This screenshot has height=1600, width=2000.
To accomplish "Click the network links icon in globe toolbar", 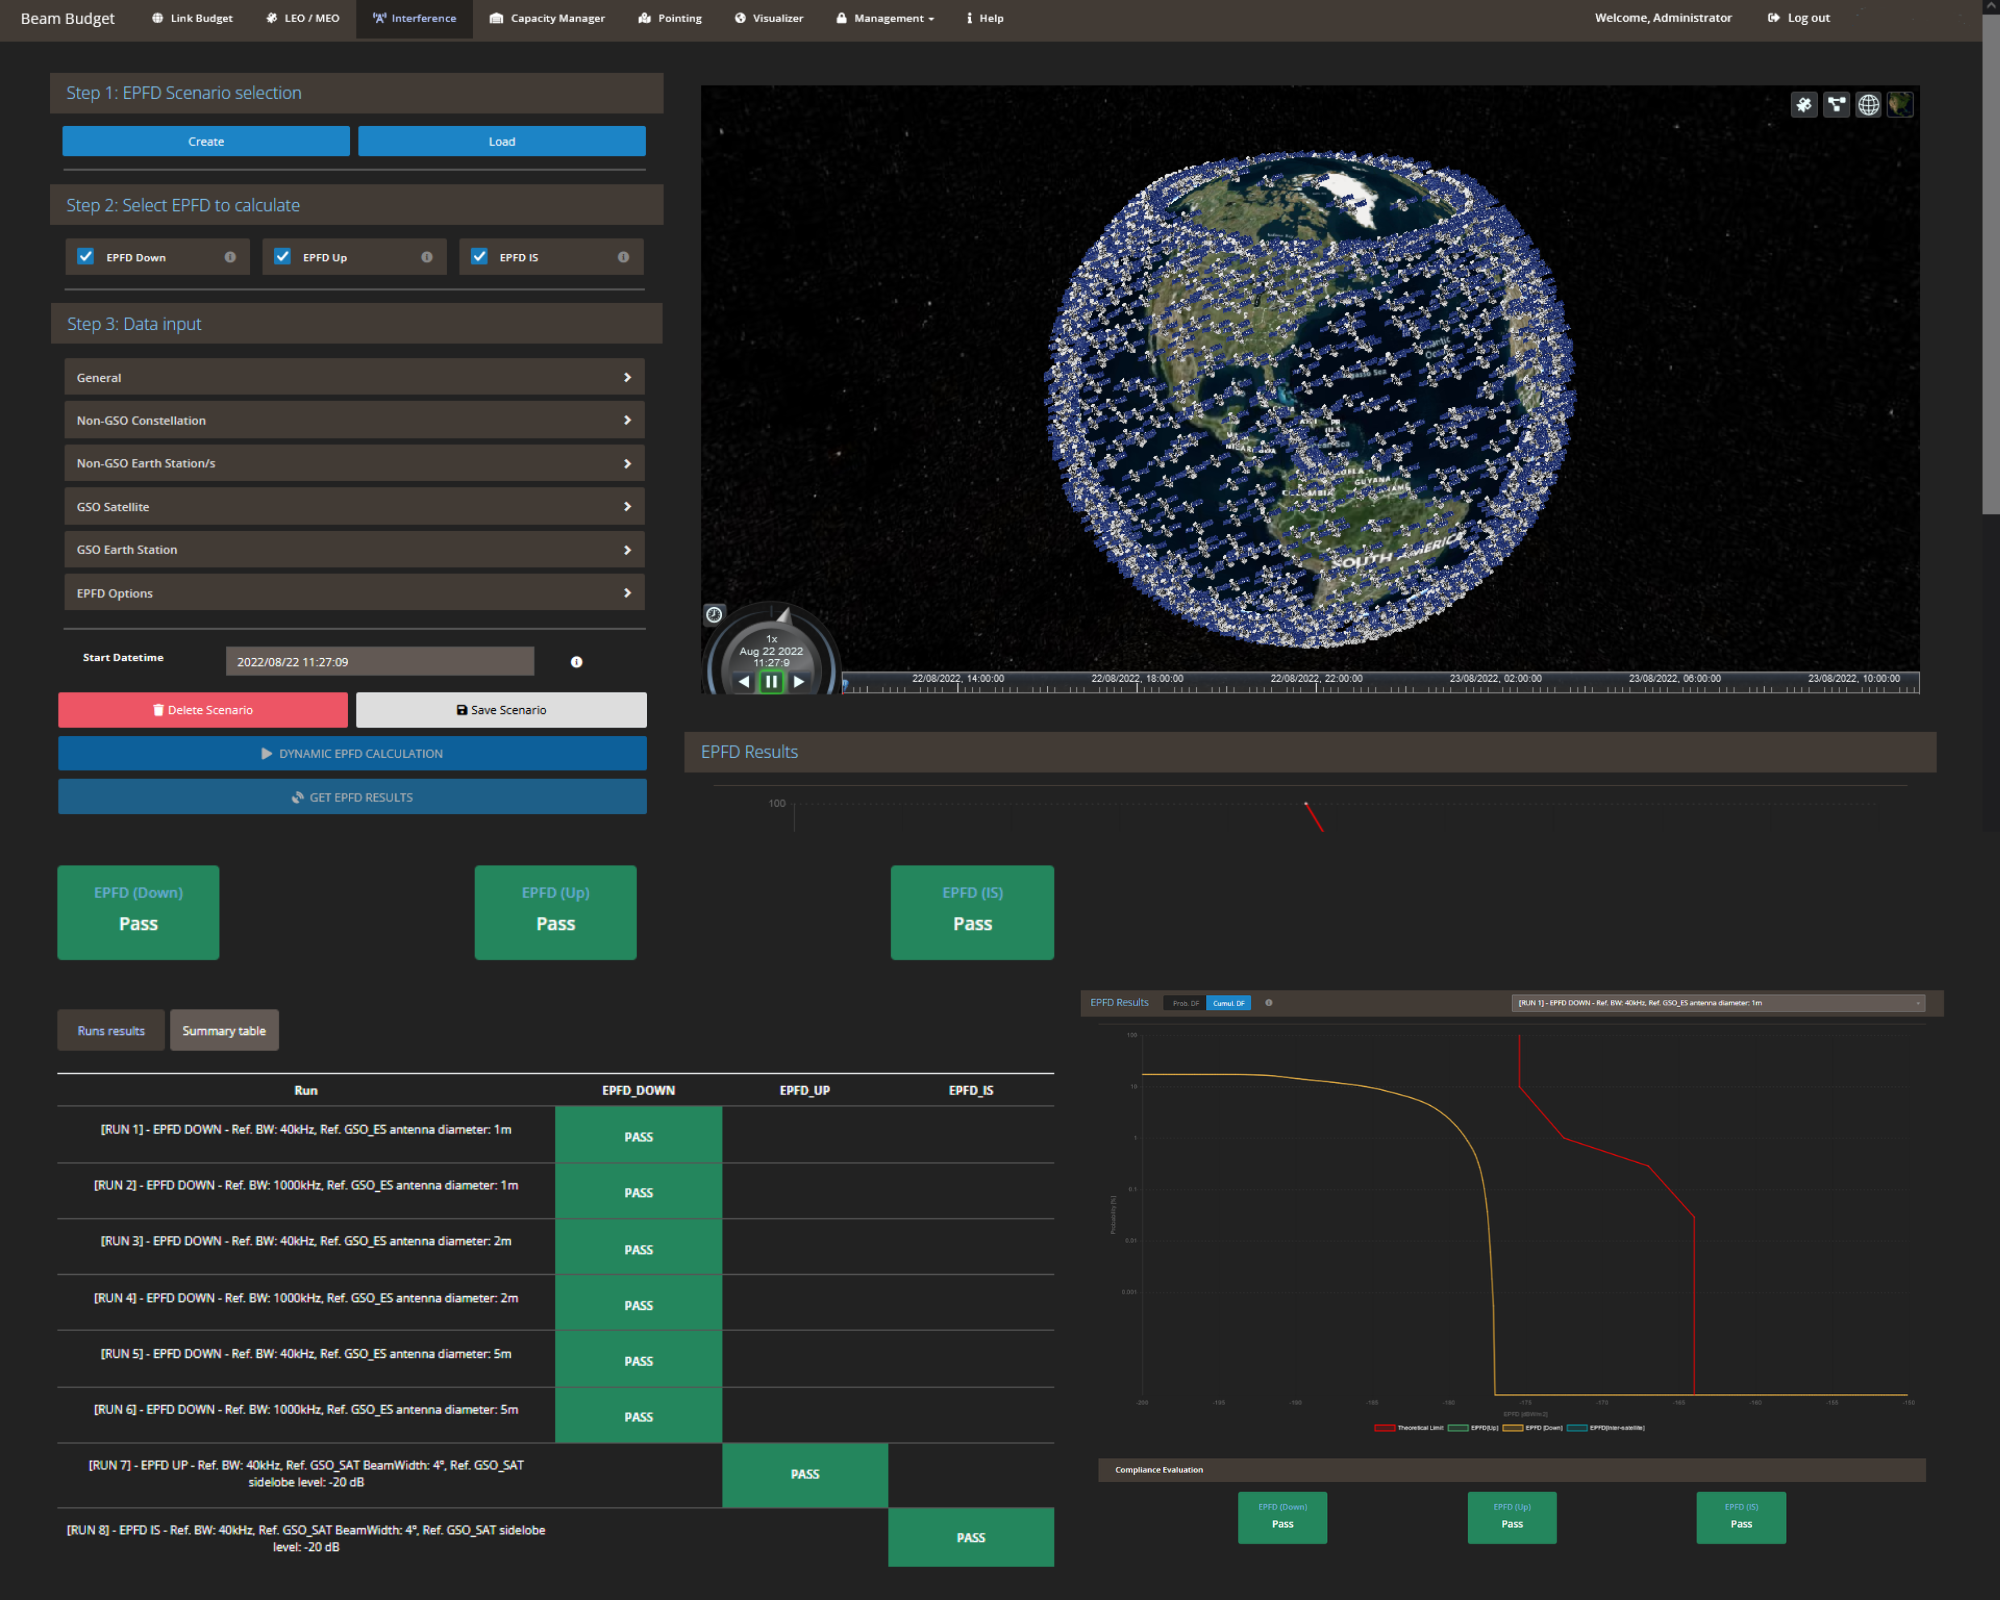I will [x=1836, y=105].
